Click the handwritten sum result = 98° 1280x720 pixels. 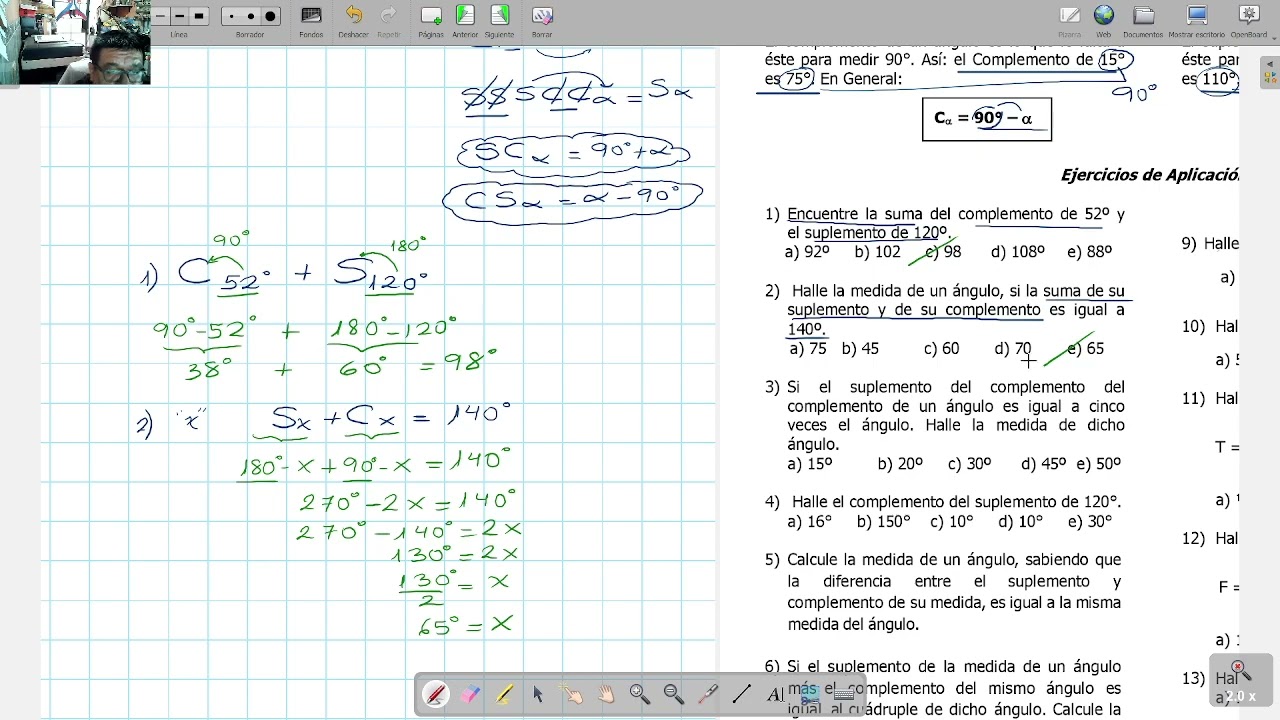pyautogui.click(x=458, y=362)
